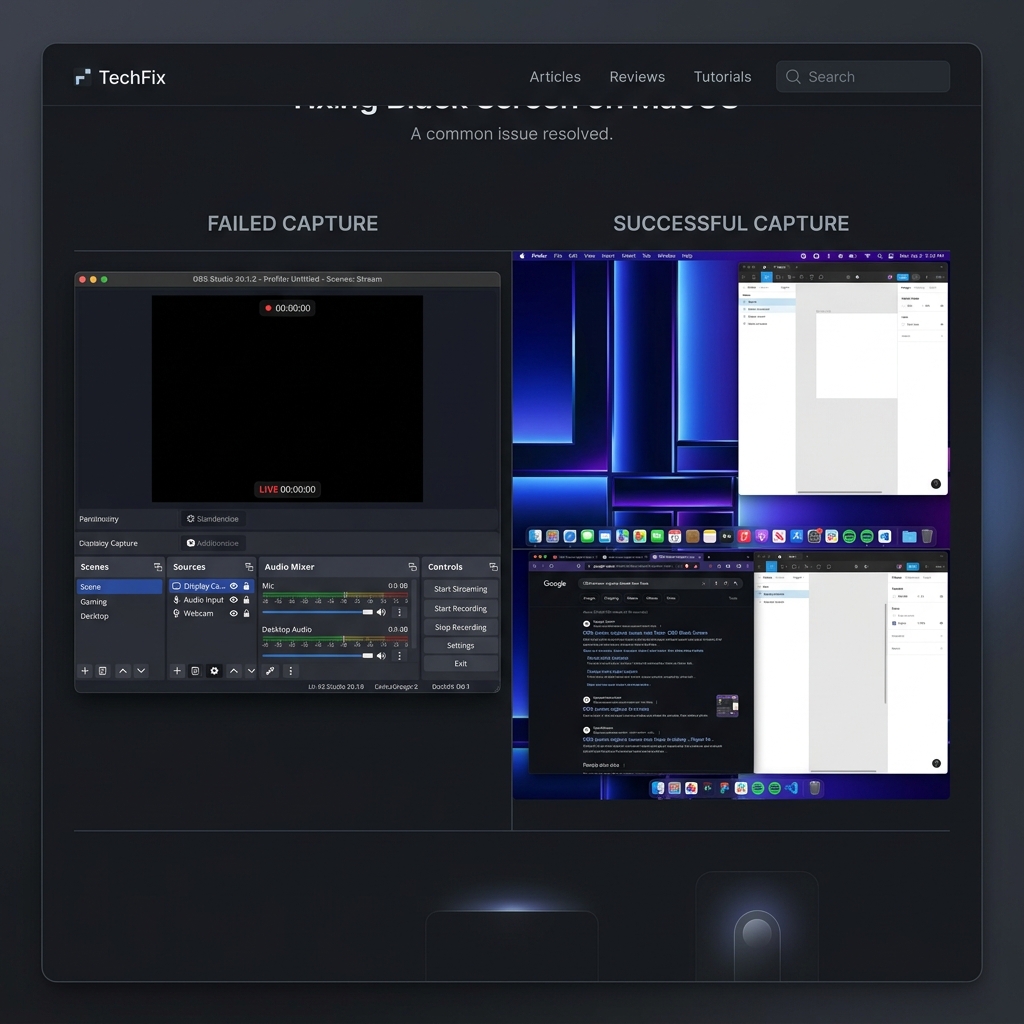The width and height of the screenshot is (1024, 1024).
Task: Undock the Controls panel via its header icon
Action: (x=493, y=567)
